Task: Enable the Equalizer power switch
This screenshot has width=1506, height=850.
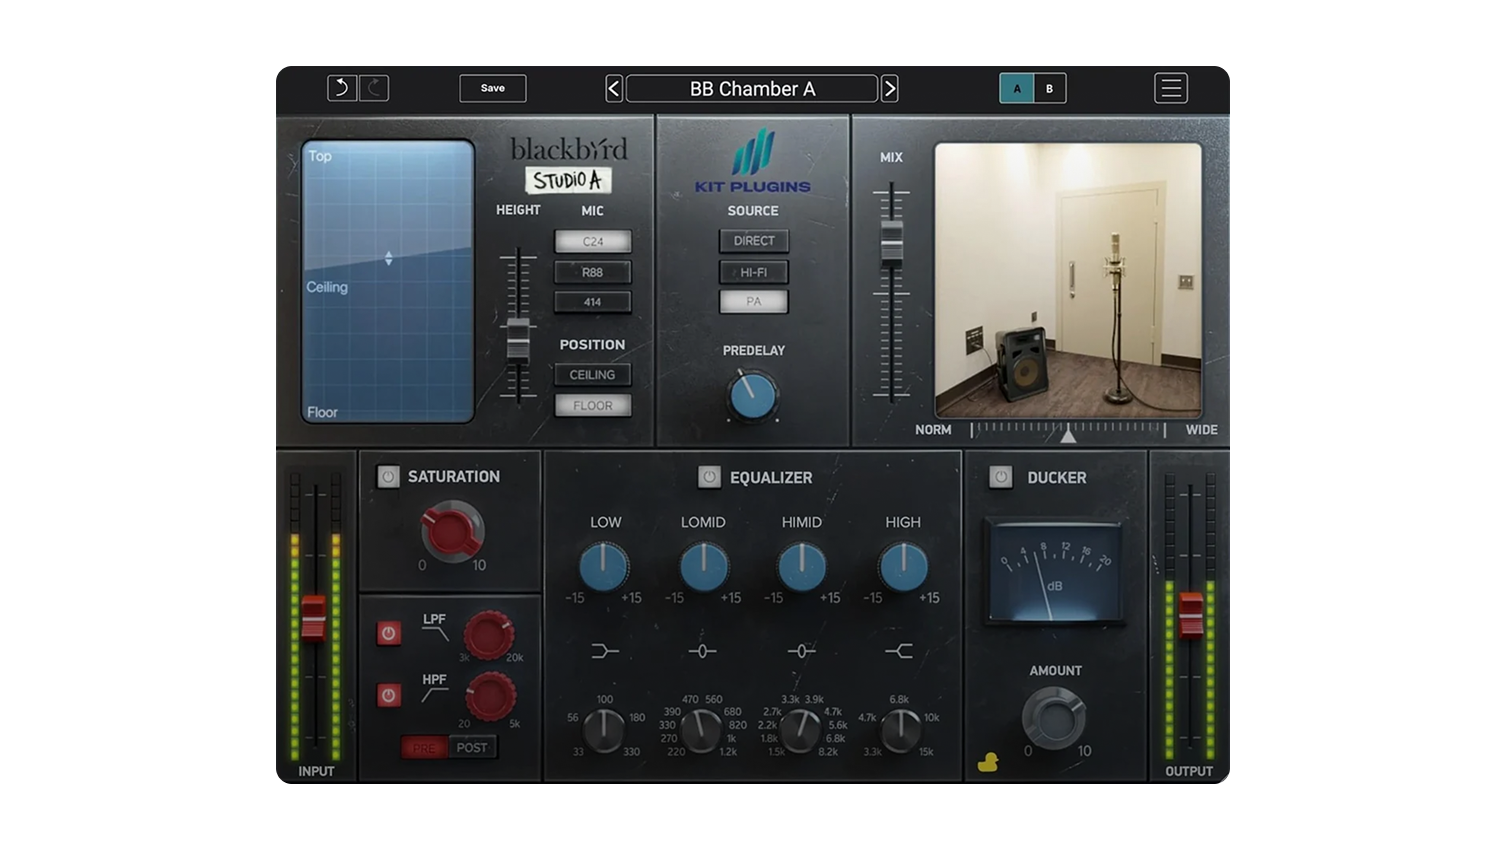Action: [709, 477]
